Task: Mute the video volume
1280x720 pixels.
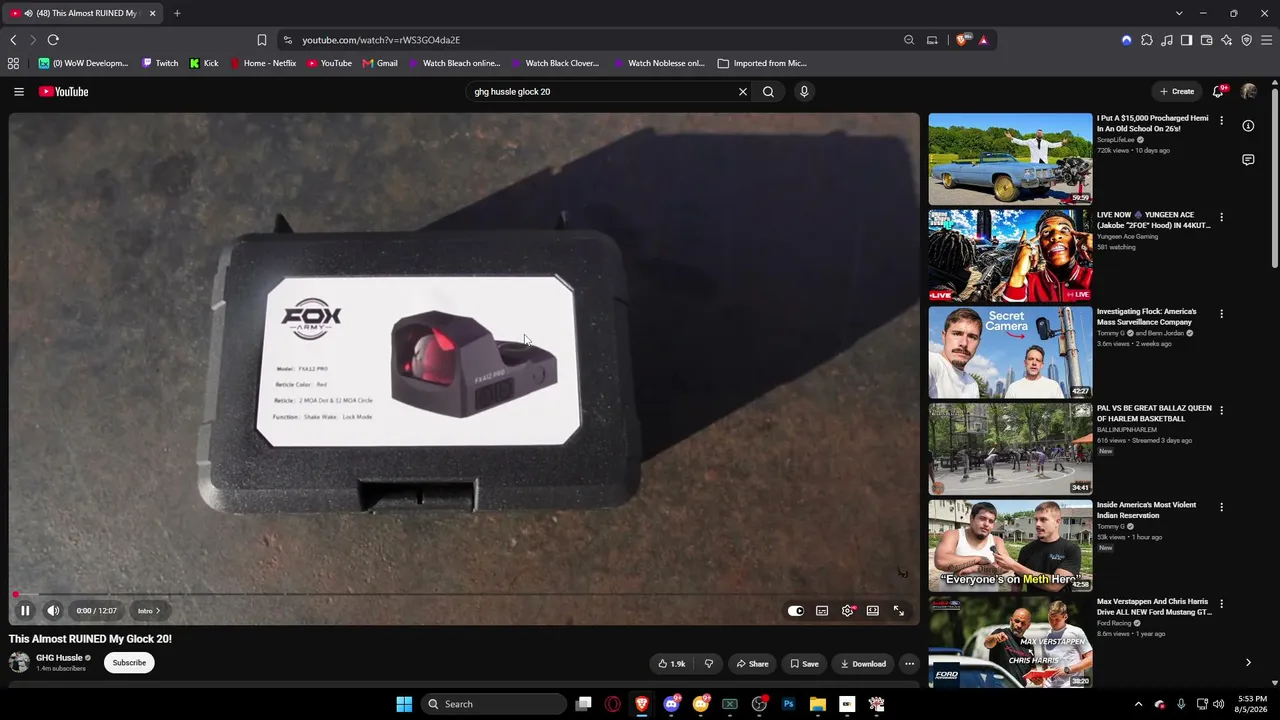Action: 53,611
